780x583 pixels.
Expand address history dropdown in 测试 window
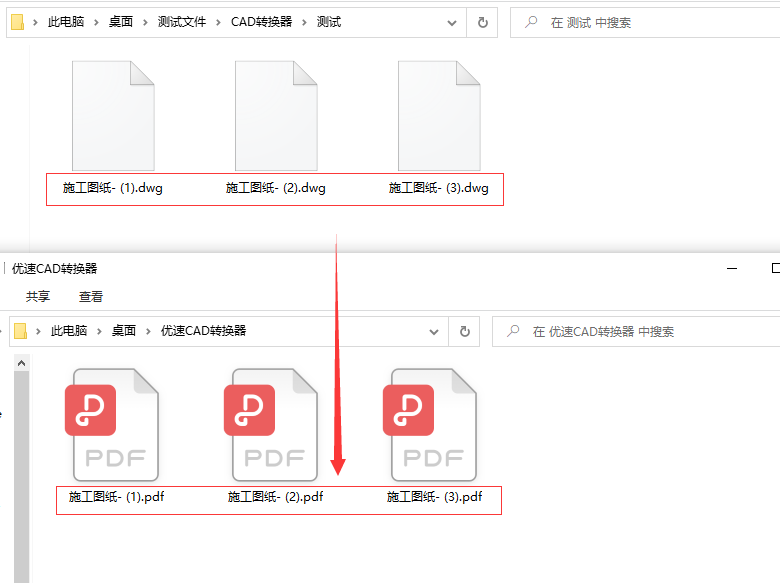coord(452,23)
